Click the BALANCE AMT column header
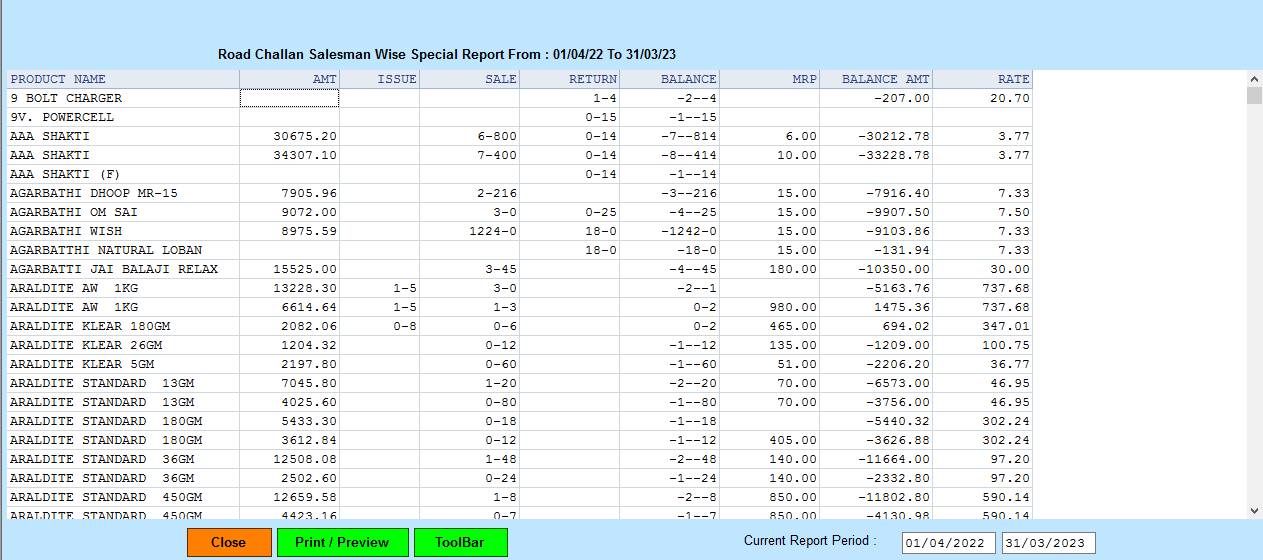The image size is (1263, 560). coord(876,79)
